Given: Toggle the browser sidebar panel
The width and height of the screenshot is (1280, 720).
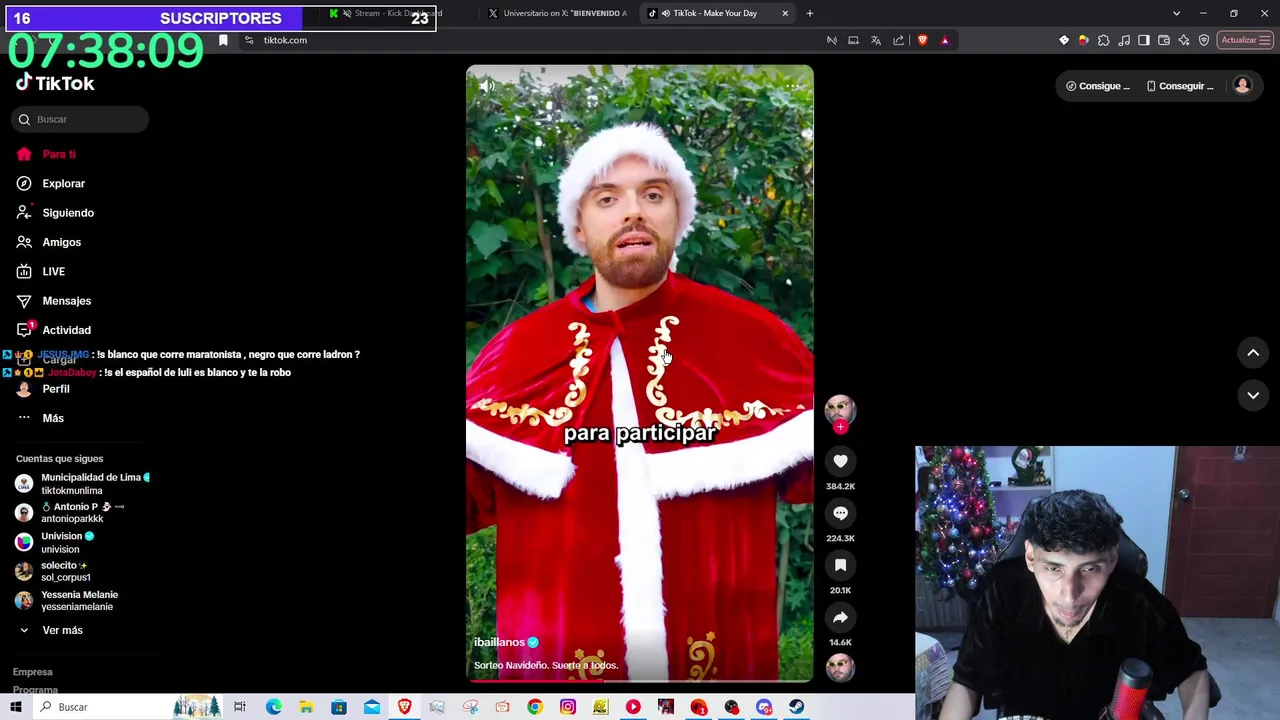Looking at the screenshot, I should click(x=1144, y=40).
